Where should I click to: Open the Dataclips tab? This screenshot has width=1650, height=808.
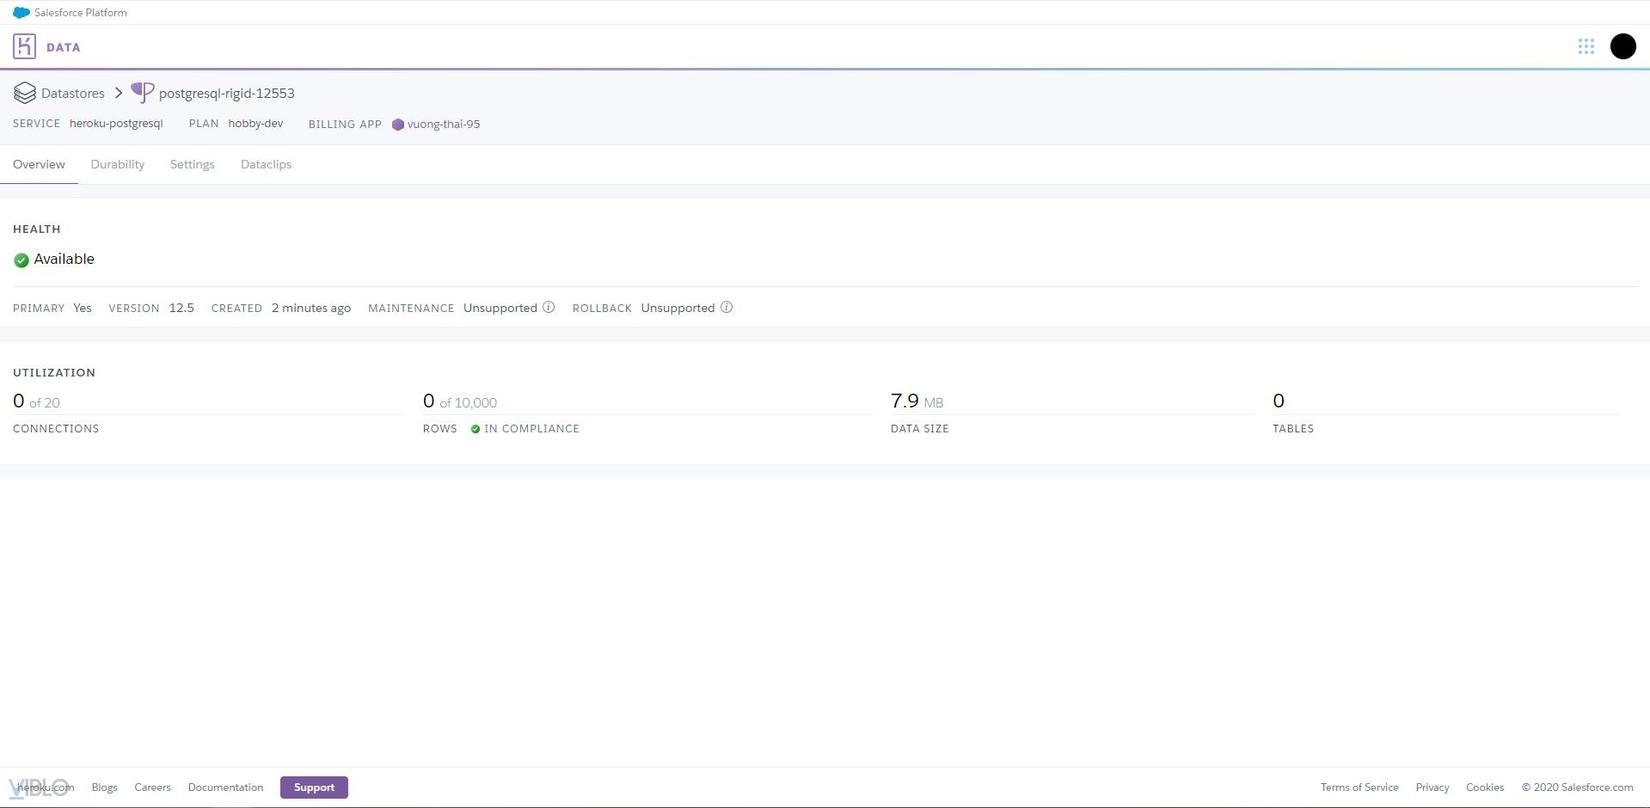click(x=266, y=164)
